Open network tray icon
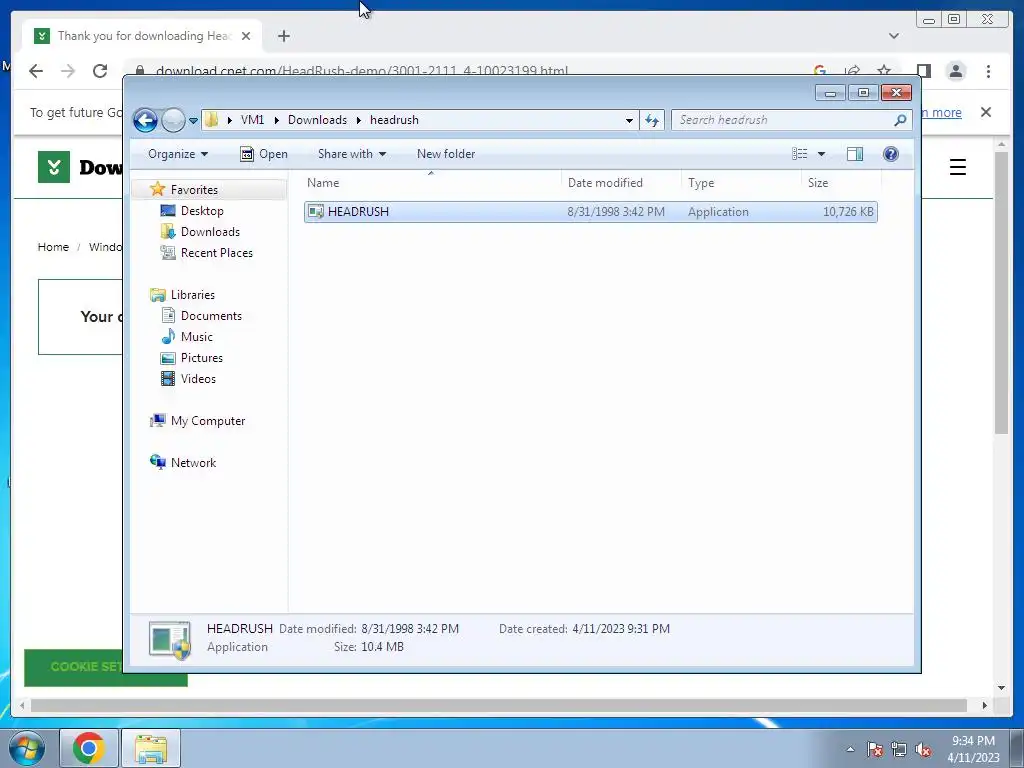This screenshot has width=1024, height=768. click(899, 749)
